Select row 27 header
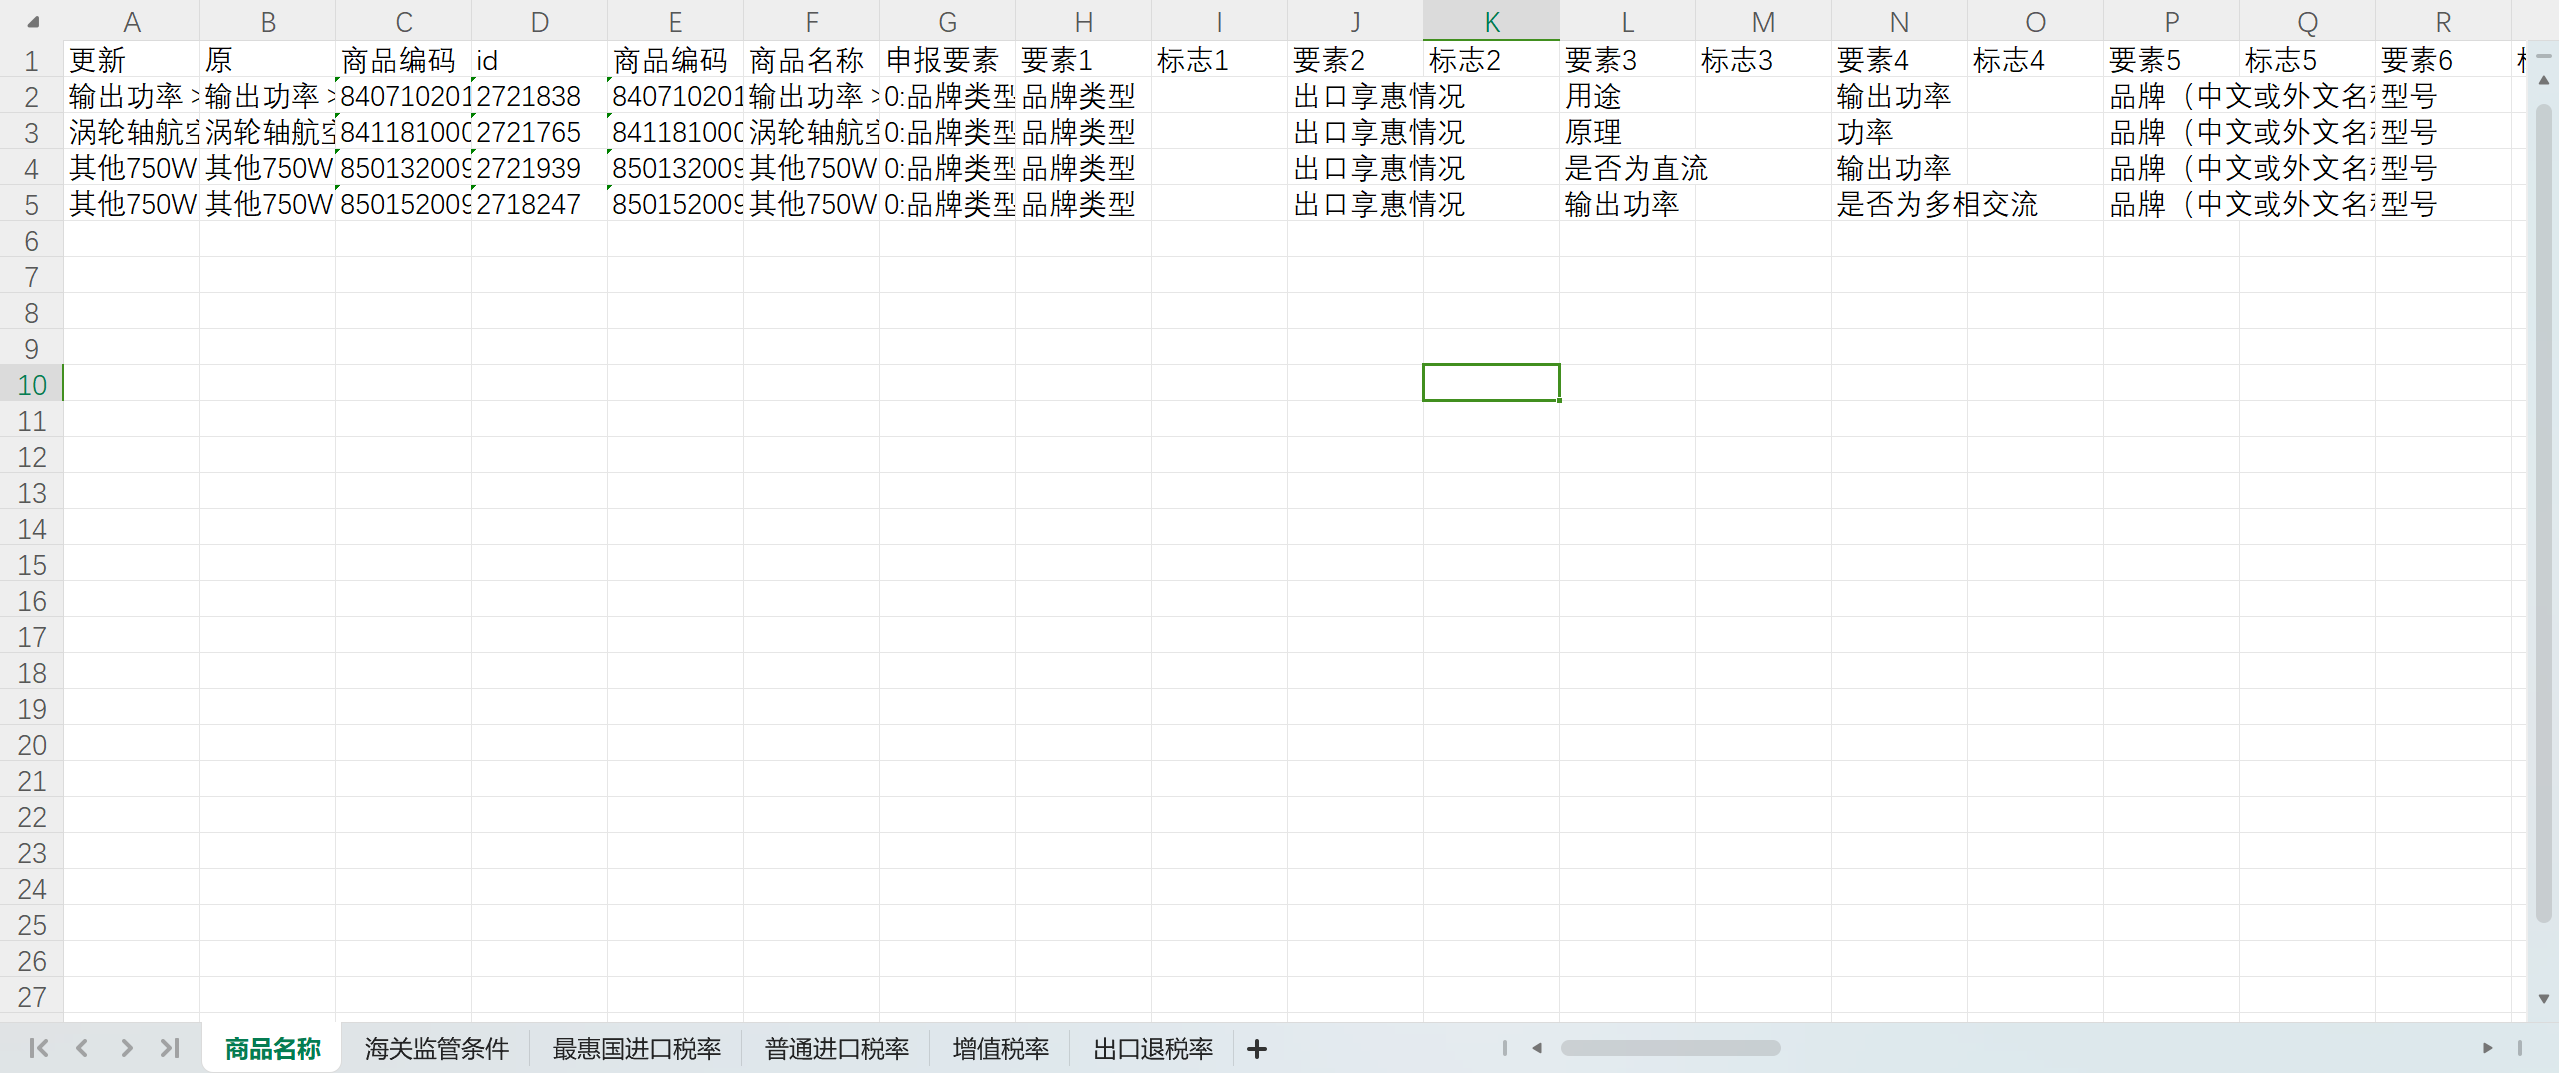The height and width of the screenshot is (1073, 2559). (x=32, y=997)
